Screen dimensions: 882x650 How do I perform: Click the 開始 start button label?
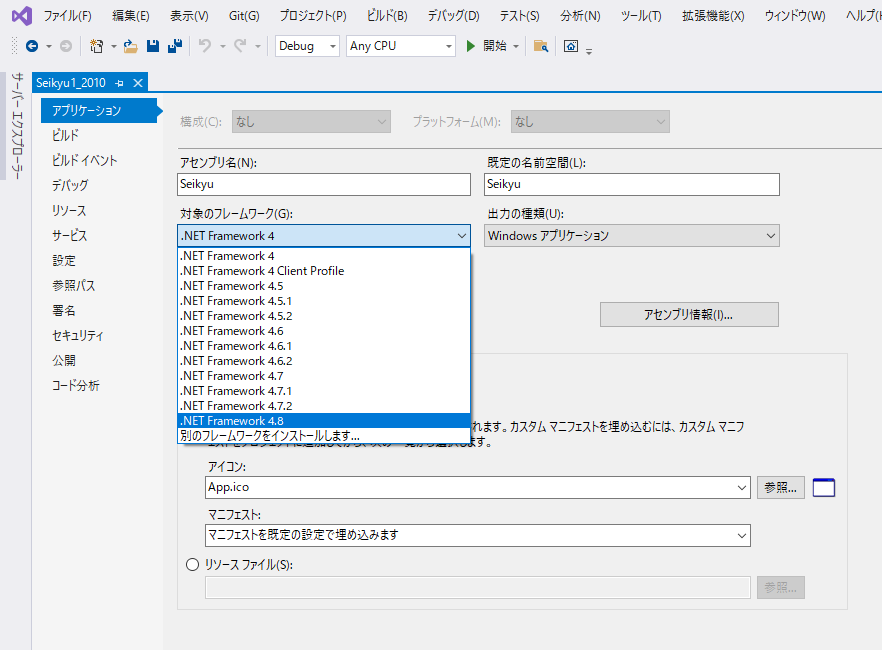494,46
